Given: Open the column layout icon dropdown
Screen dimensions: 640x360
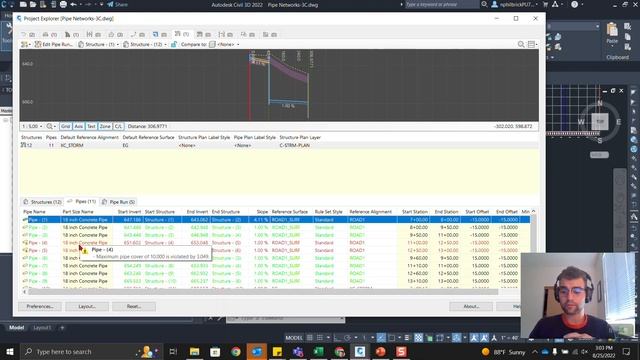Looking at the screenshot, I should point(532,44).
